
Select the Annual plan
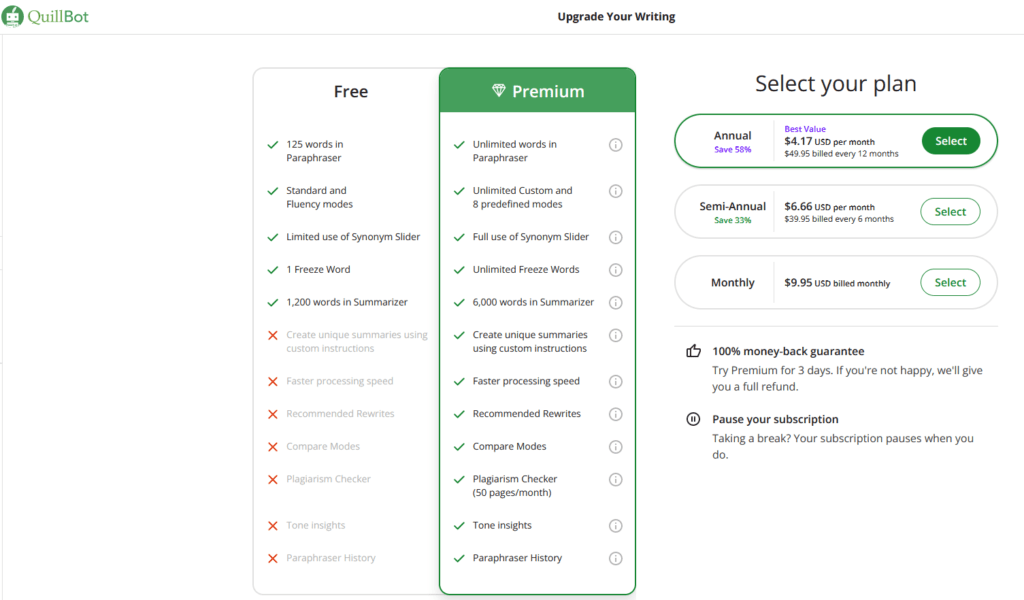pos(950,141)
